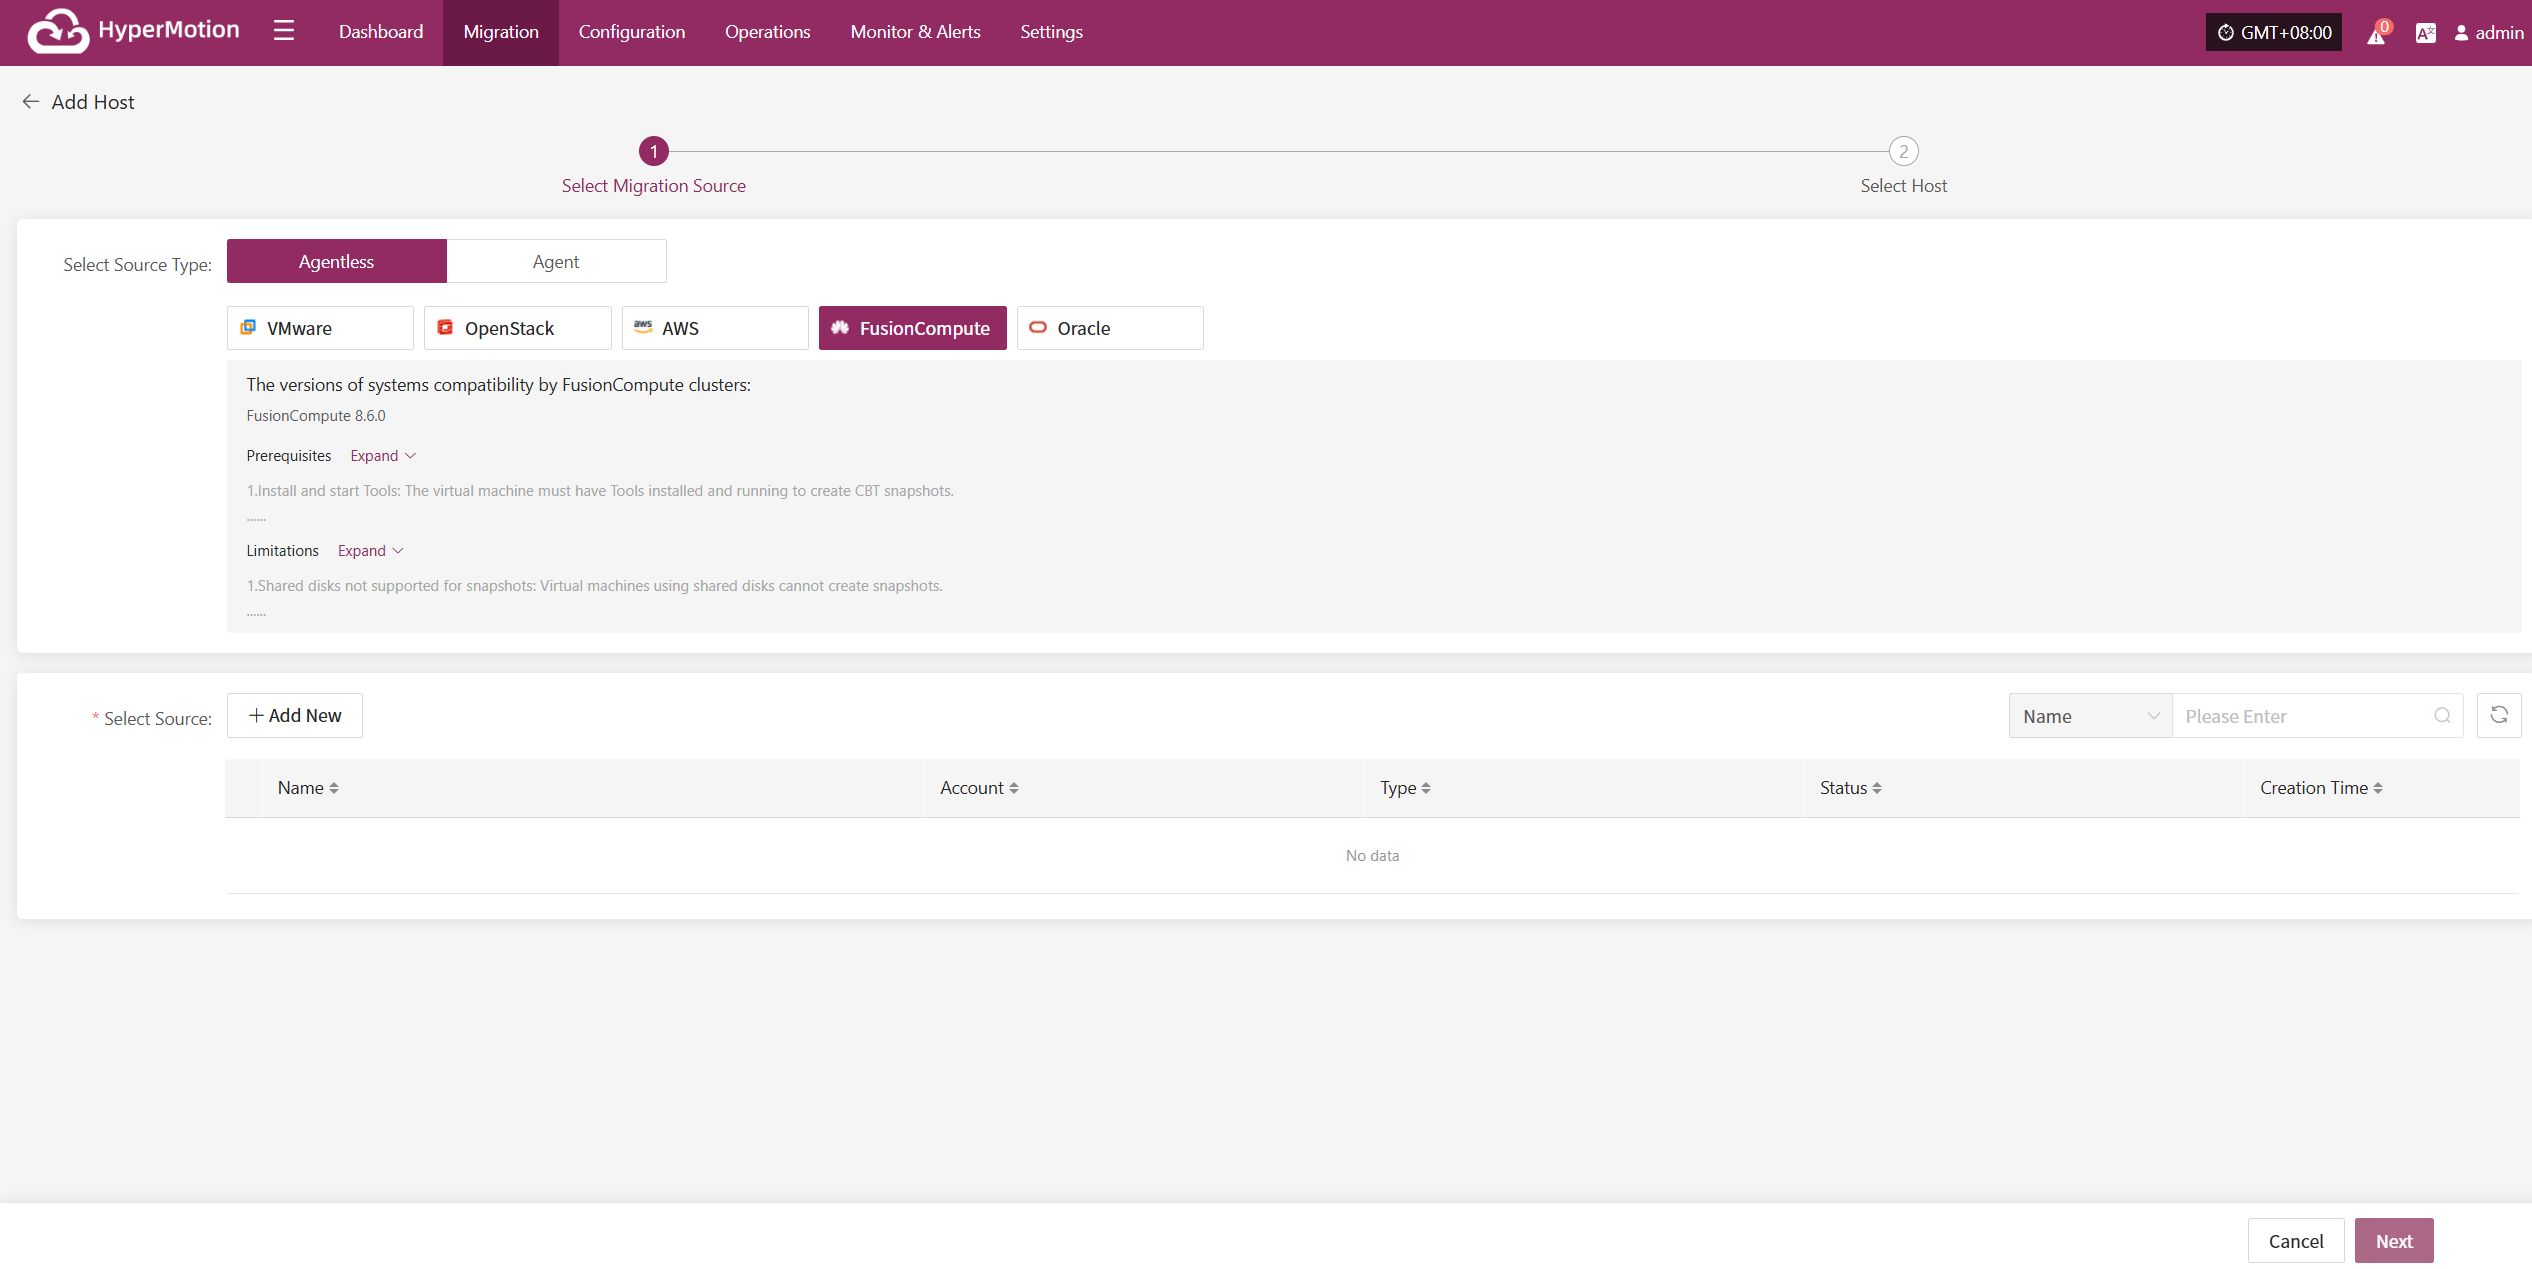Open the Settings menu

pos(1052,32)
